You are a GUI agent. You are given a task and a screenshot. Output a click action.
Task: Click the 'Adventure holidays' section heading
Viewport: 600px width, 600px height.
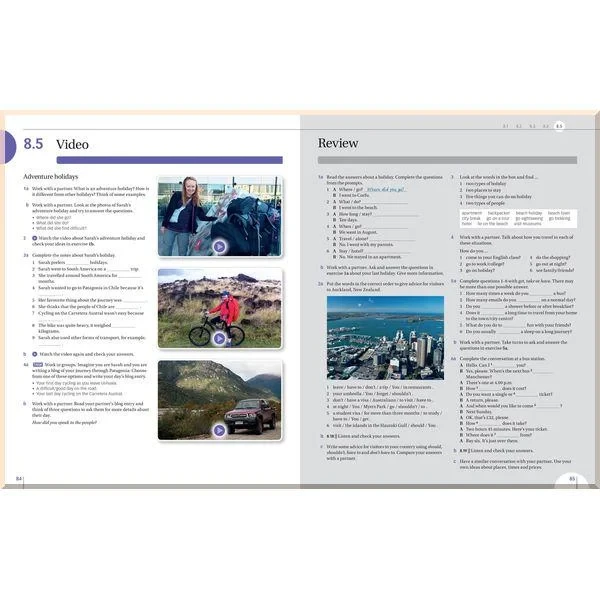[x=50, y=176]
